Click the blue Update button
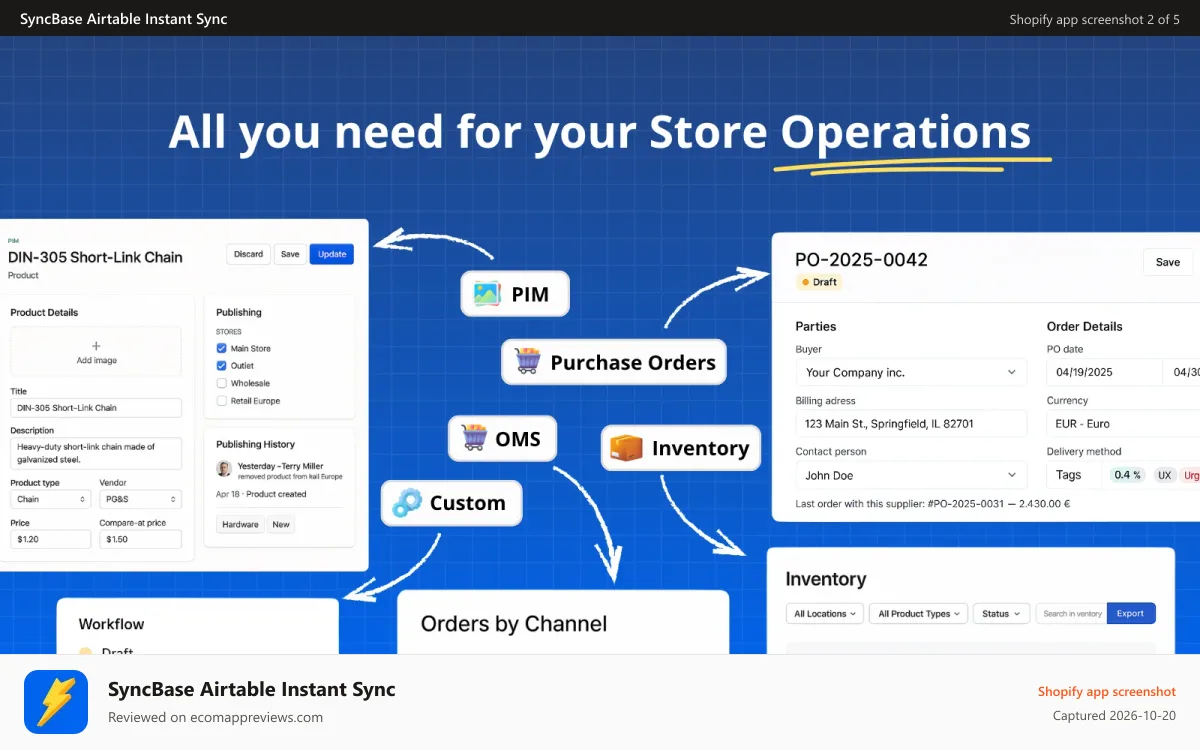1200x750 pixels. [332, 254]
